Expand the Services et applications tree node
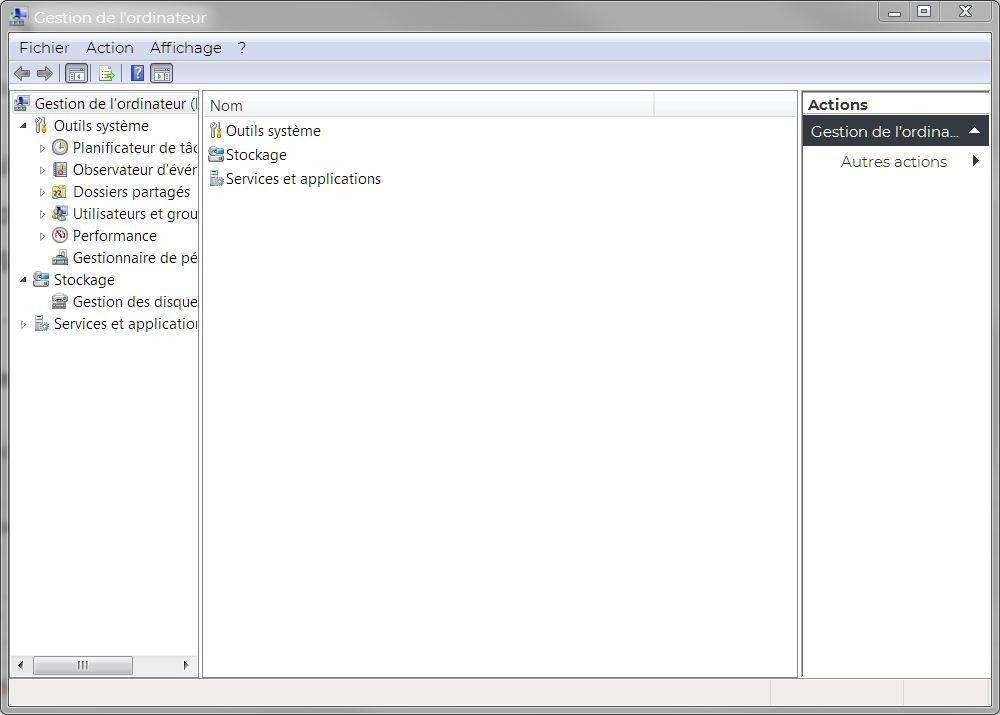1000x715 pixels. [23, 324]
